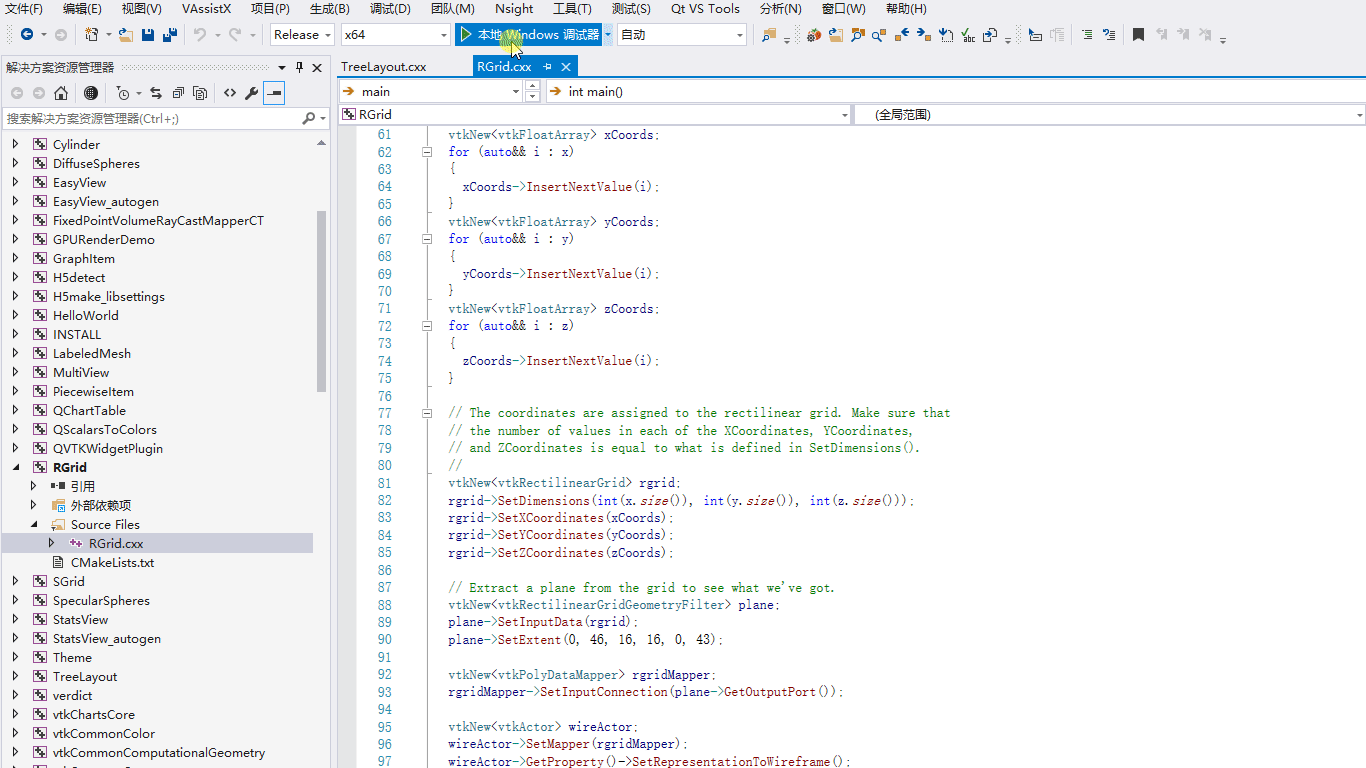Collapse code block at line 67

point(427,239)
